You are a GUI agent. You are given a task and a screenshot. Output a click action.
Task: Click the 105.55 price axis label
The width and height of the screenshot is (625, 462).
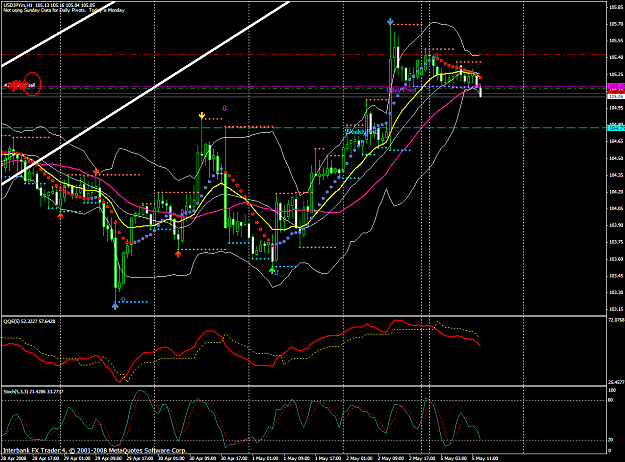616,41
